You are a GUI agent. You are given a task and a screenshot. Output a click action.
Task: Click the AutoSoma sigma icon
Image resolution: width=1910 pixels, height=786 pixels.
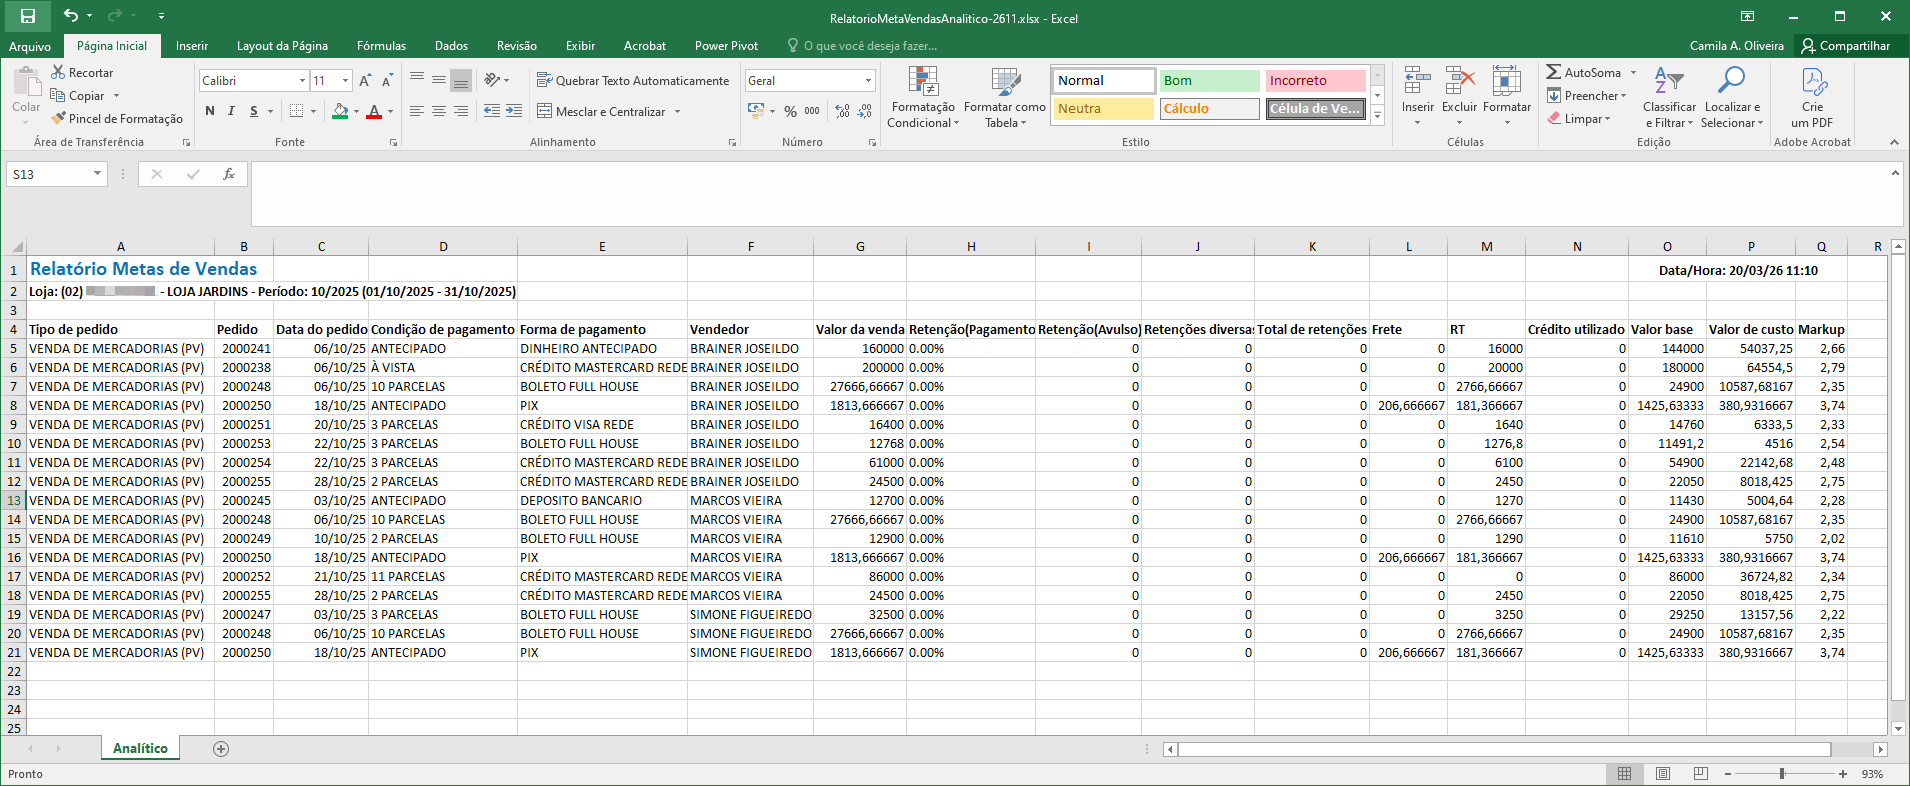pyautogui.click(x=1553, y=72)
